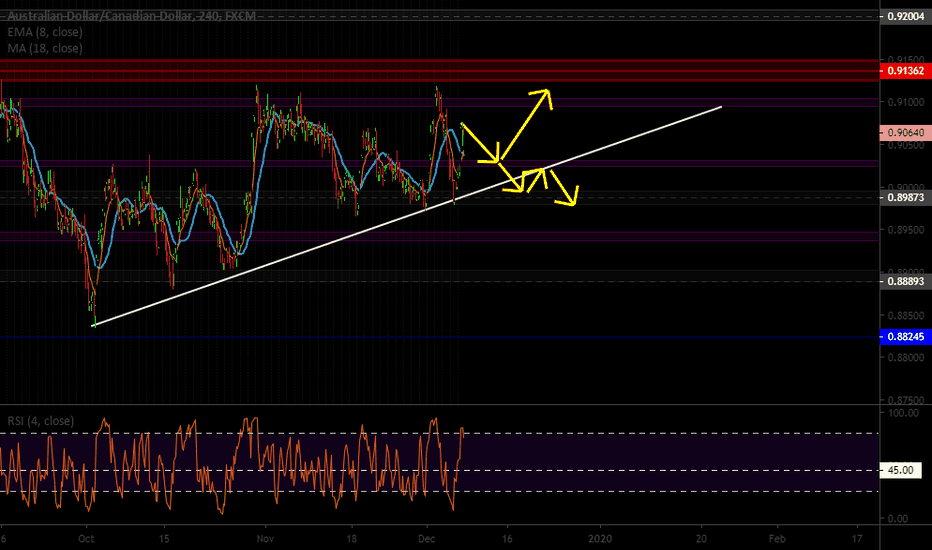Click the Oct label on time axis

87,536
